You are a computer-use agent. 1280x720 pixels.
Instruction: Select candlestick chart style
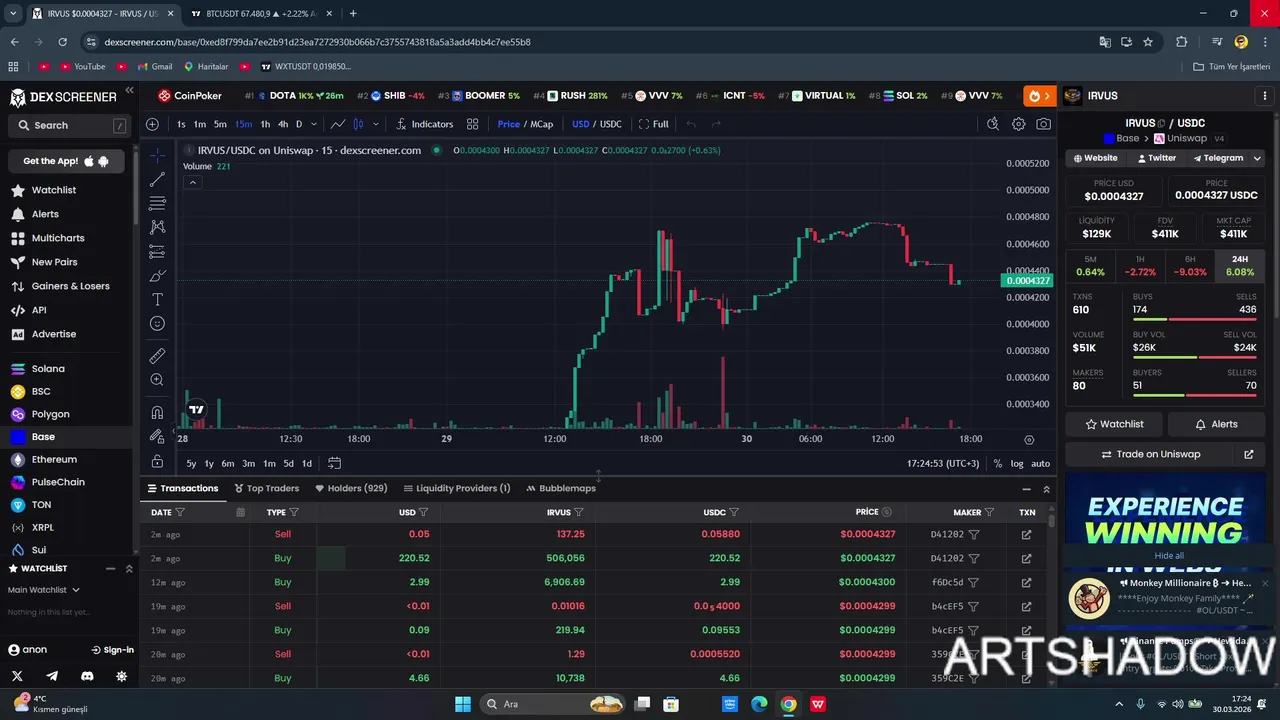358,124
